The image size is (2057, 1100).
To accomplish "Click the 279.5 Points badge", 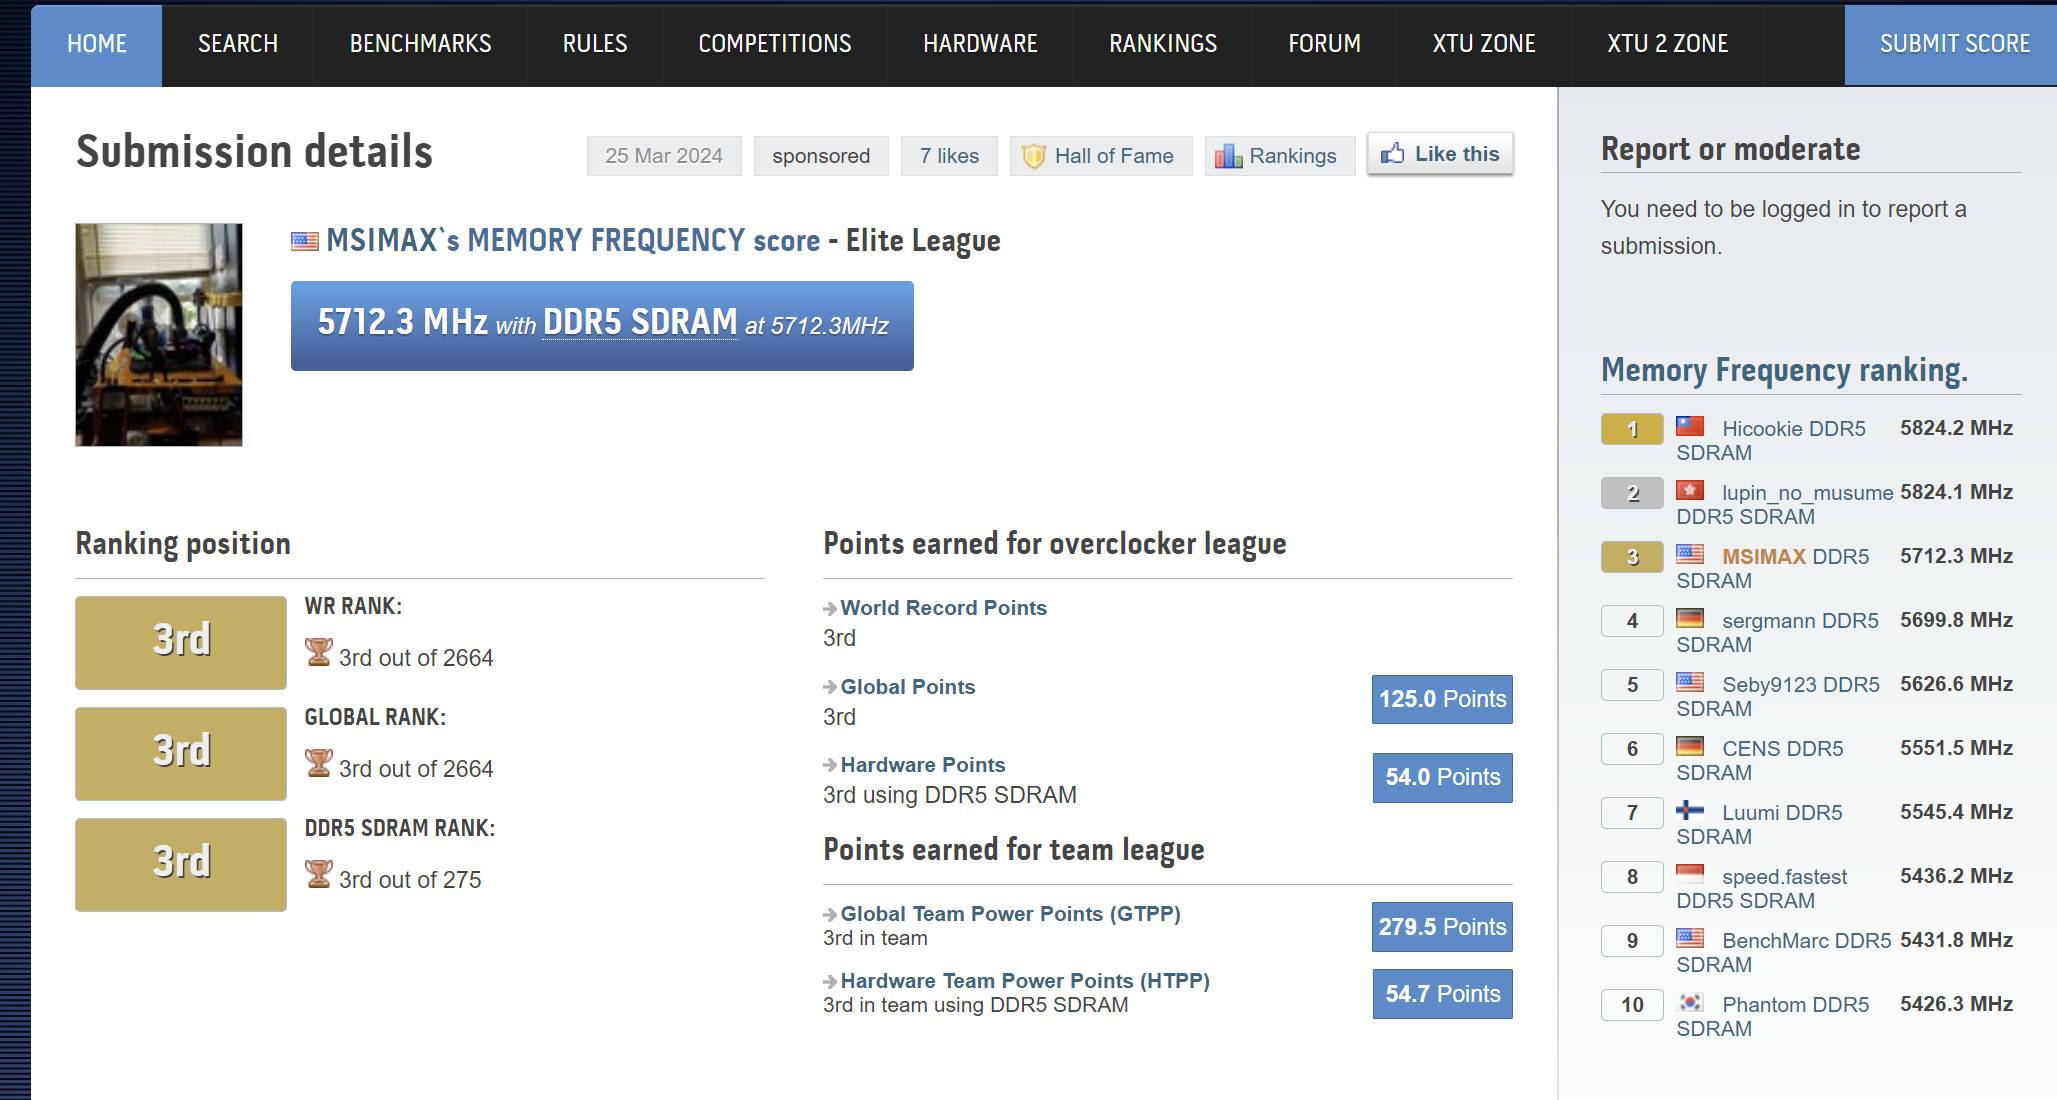I will 1442,927.
